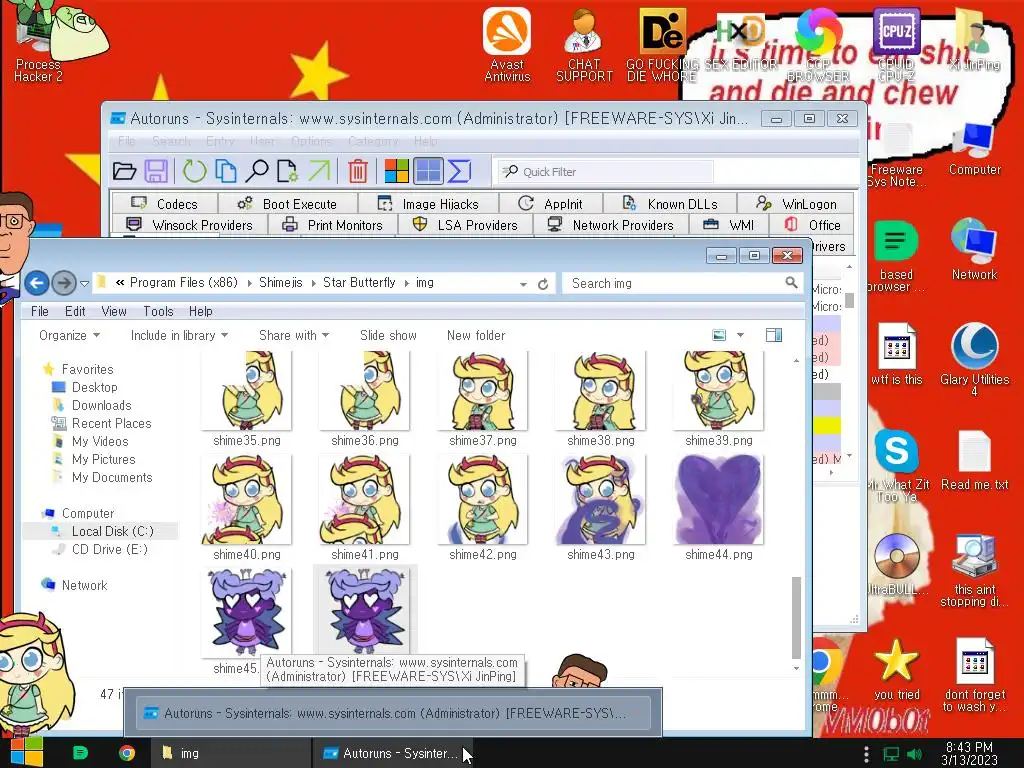Click the green Refresh icon in Autoruns toolbar
1024x768 pixels.
pyautogui.click(x=194, y=172)
